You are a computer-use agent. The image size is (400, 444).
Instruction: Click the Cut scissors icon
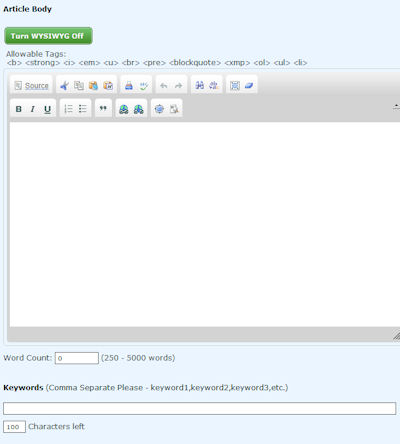click(64, 86)
